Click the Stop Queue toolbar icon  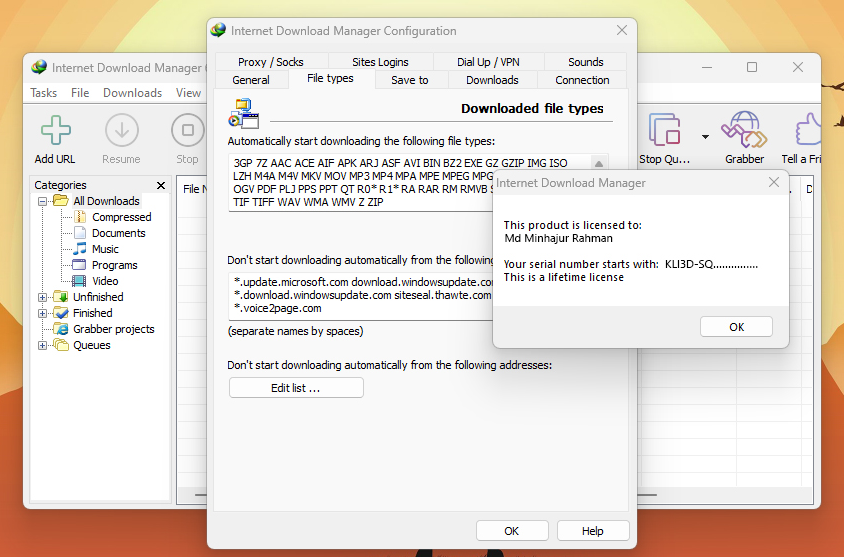[x=665, y=130]
